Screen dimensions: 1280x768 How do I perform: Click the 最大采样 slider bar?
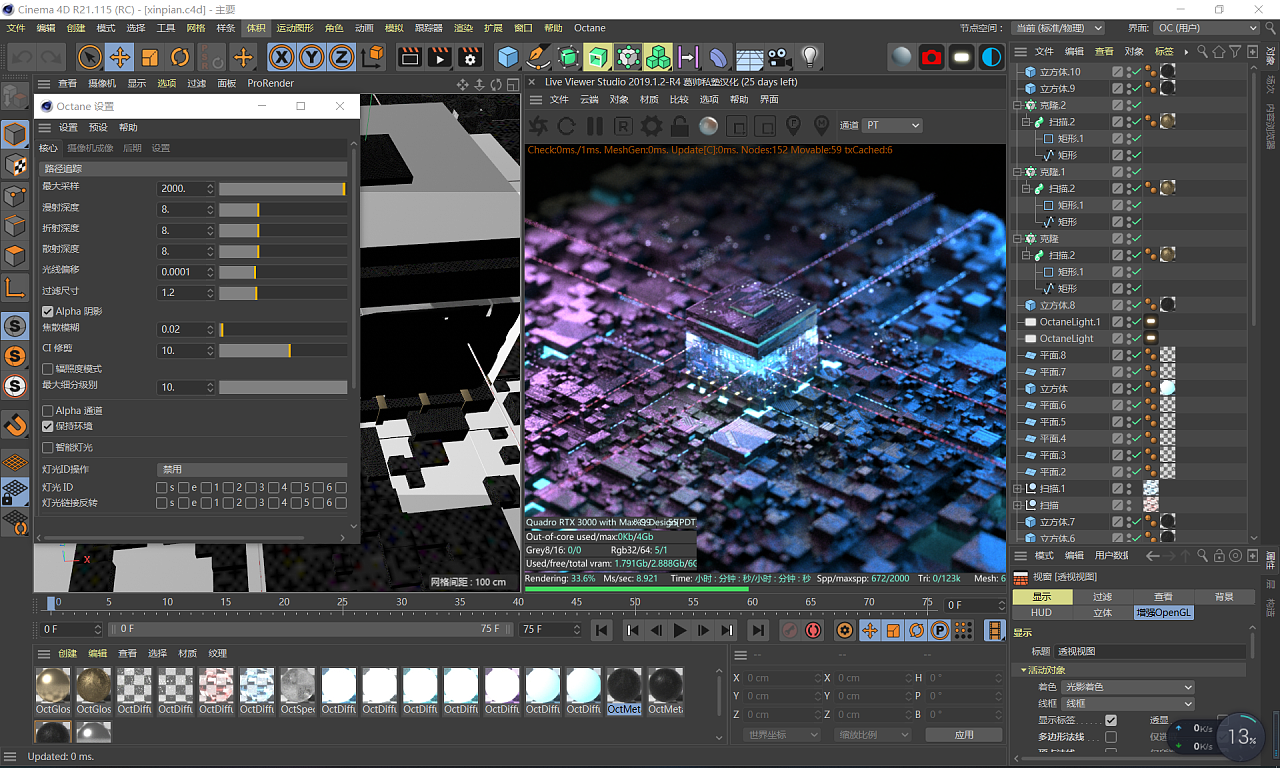click(282, 189)
